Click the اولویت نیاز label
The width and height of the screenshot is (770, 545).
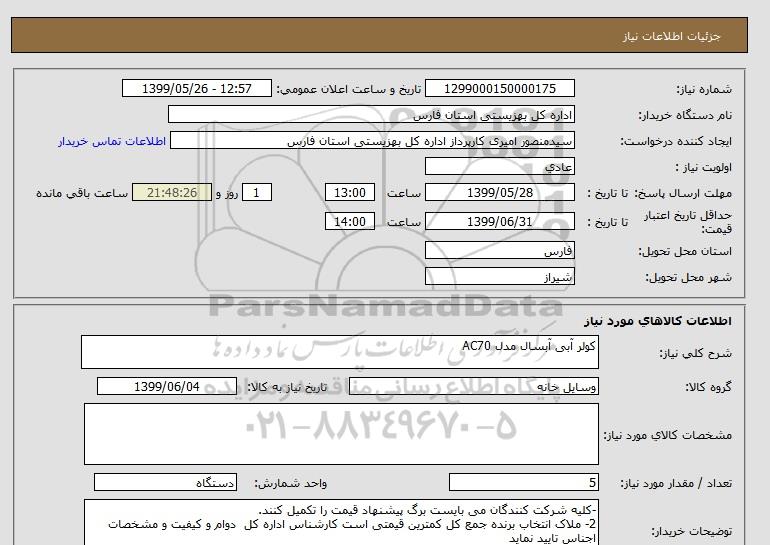pos(704,167)
